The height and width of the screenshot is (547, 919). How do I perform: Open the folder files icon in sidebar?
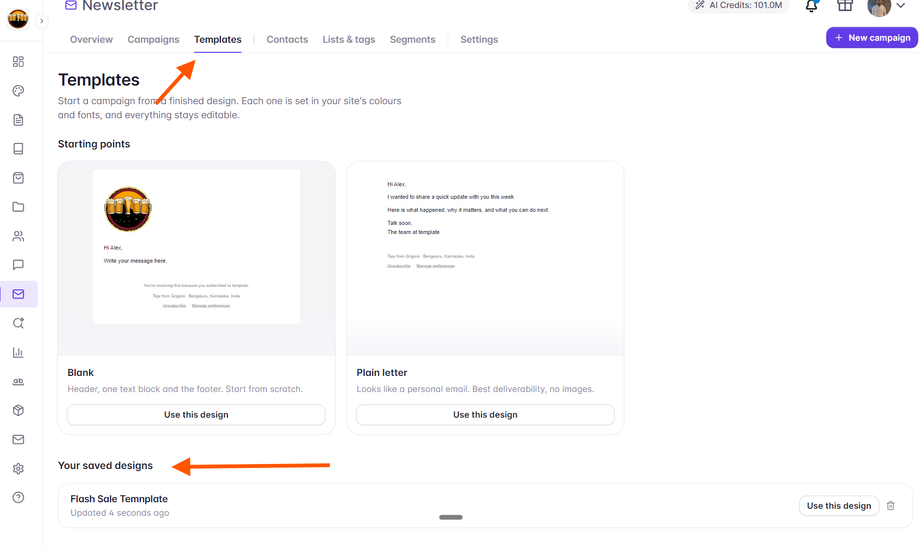point(18,207)
